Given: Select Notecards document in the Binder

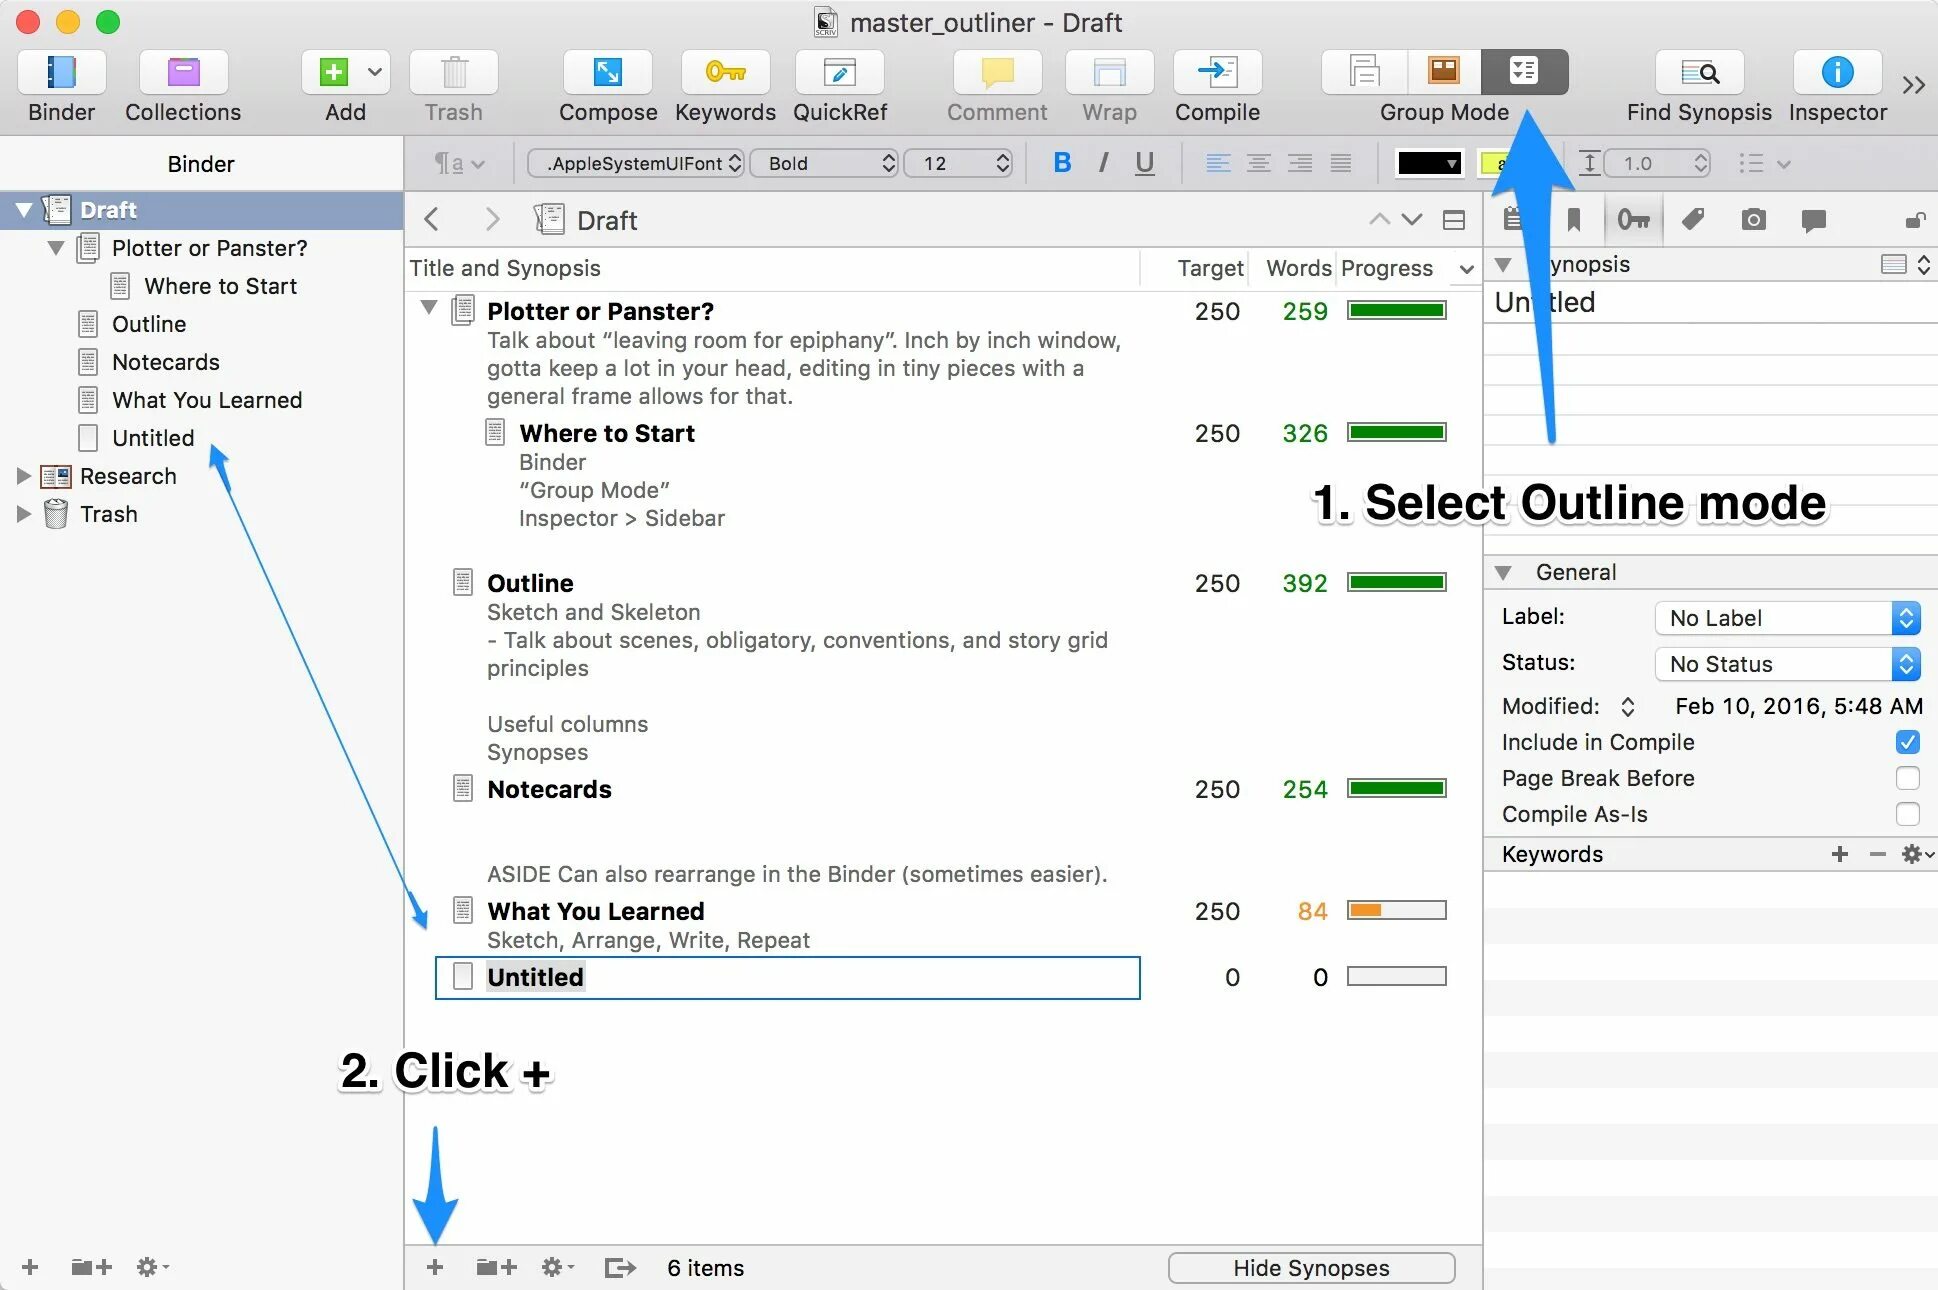Looking at the screenshot, I should pos(165,362).
